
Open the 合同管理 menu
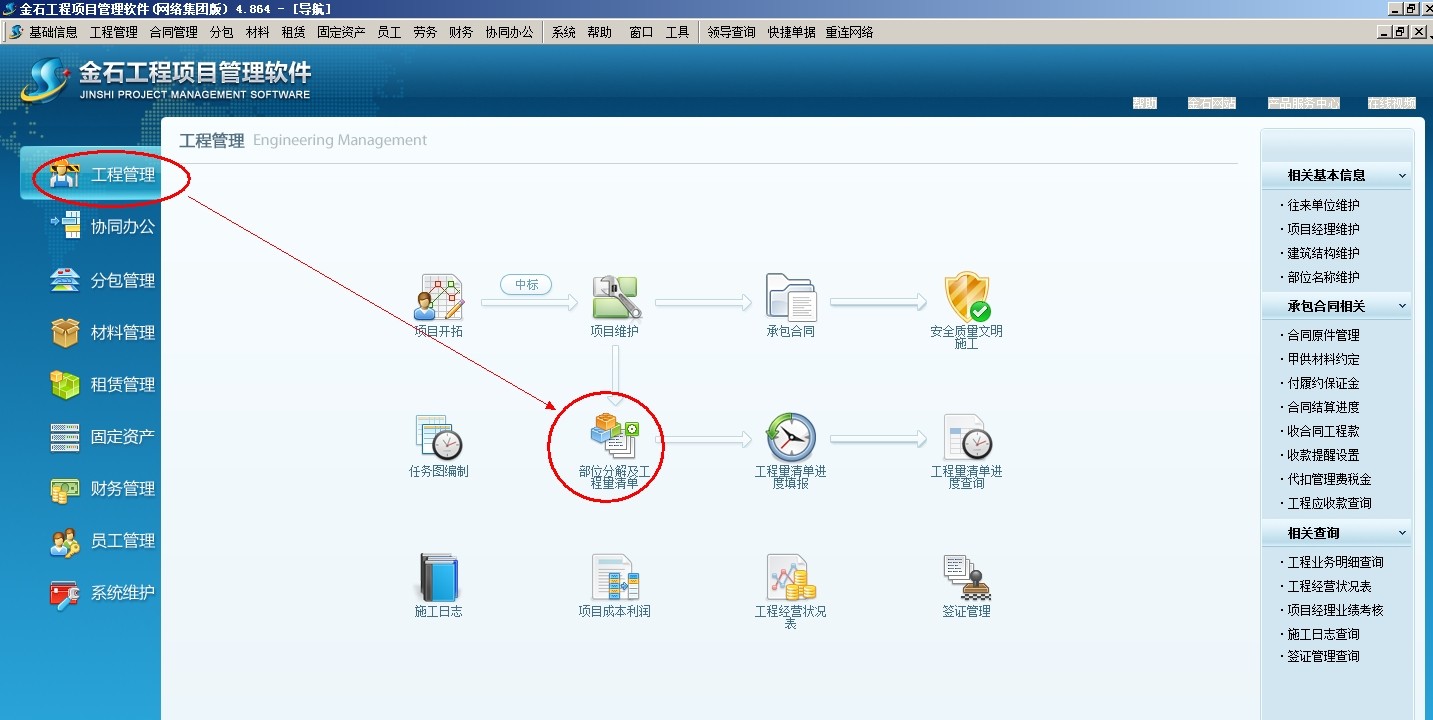(x=173, y=32)
